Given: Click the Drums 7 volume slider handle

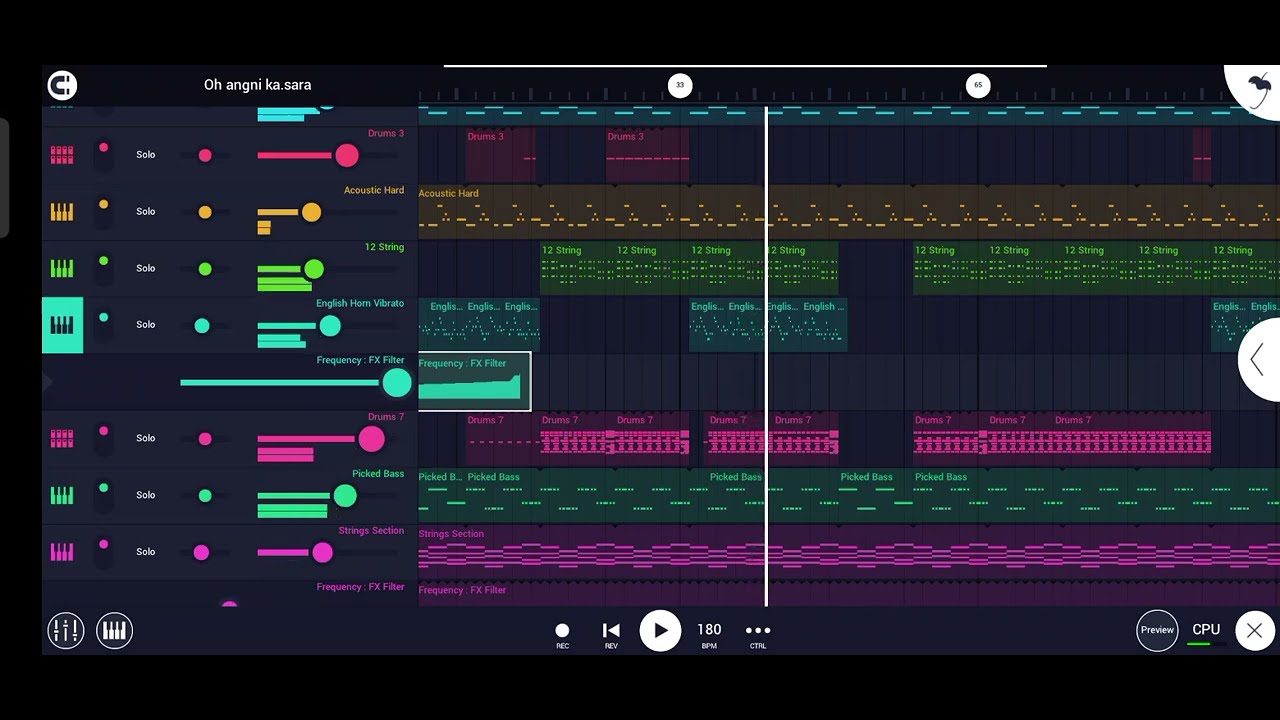Looking at the screenshot, I should 371,439.
